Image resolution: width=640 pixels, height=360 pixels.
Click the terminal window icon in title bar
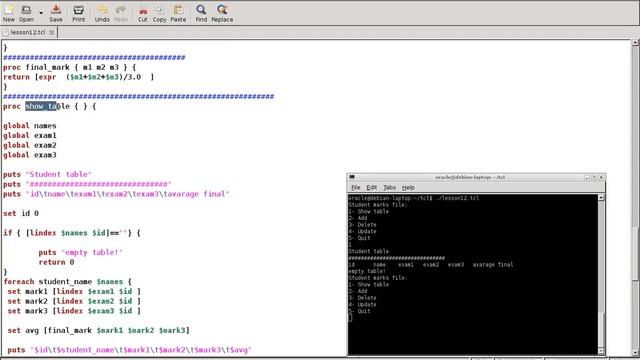click(x=352, y=177)
